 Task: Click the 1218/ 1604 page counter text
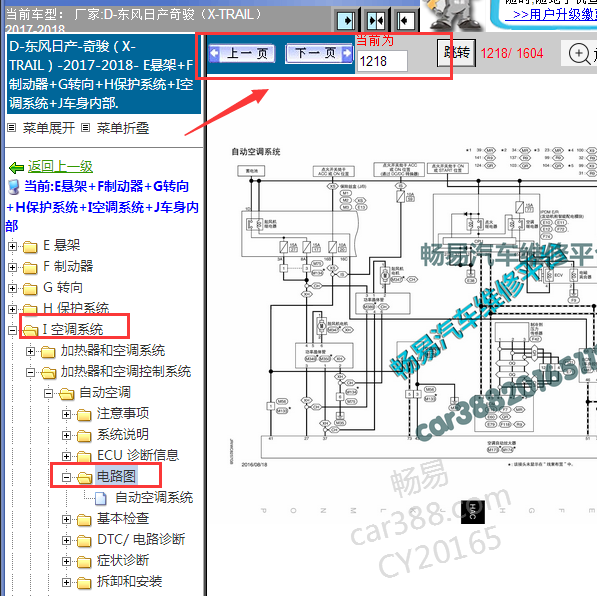tap(512, 53)
